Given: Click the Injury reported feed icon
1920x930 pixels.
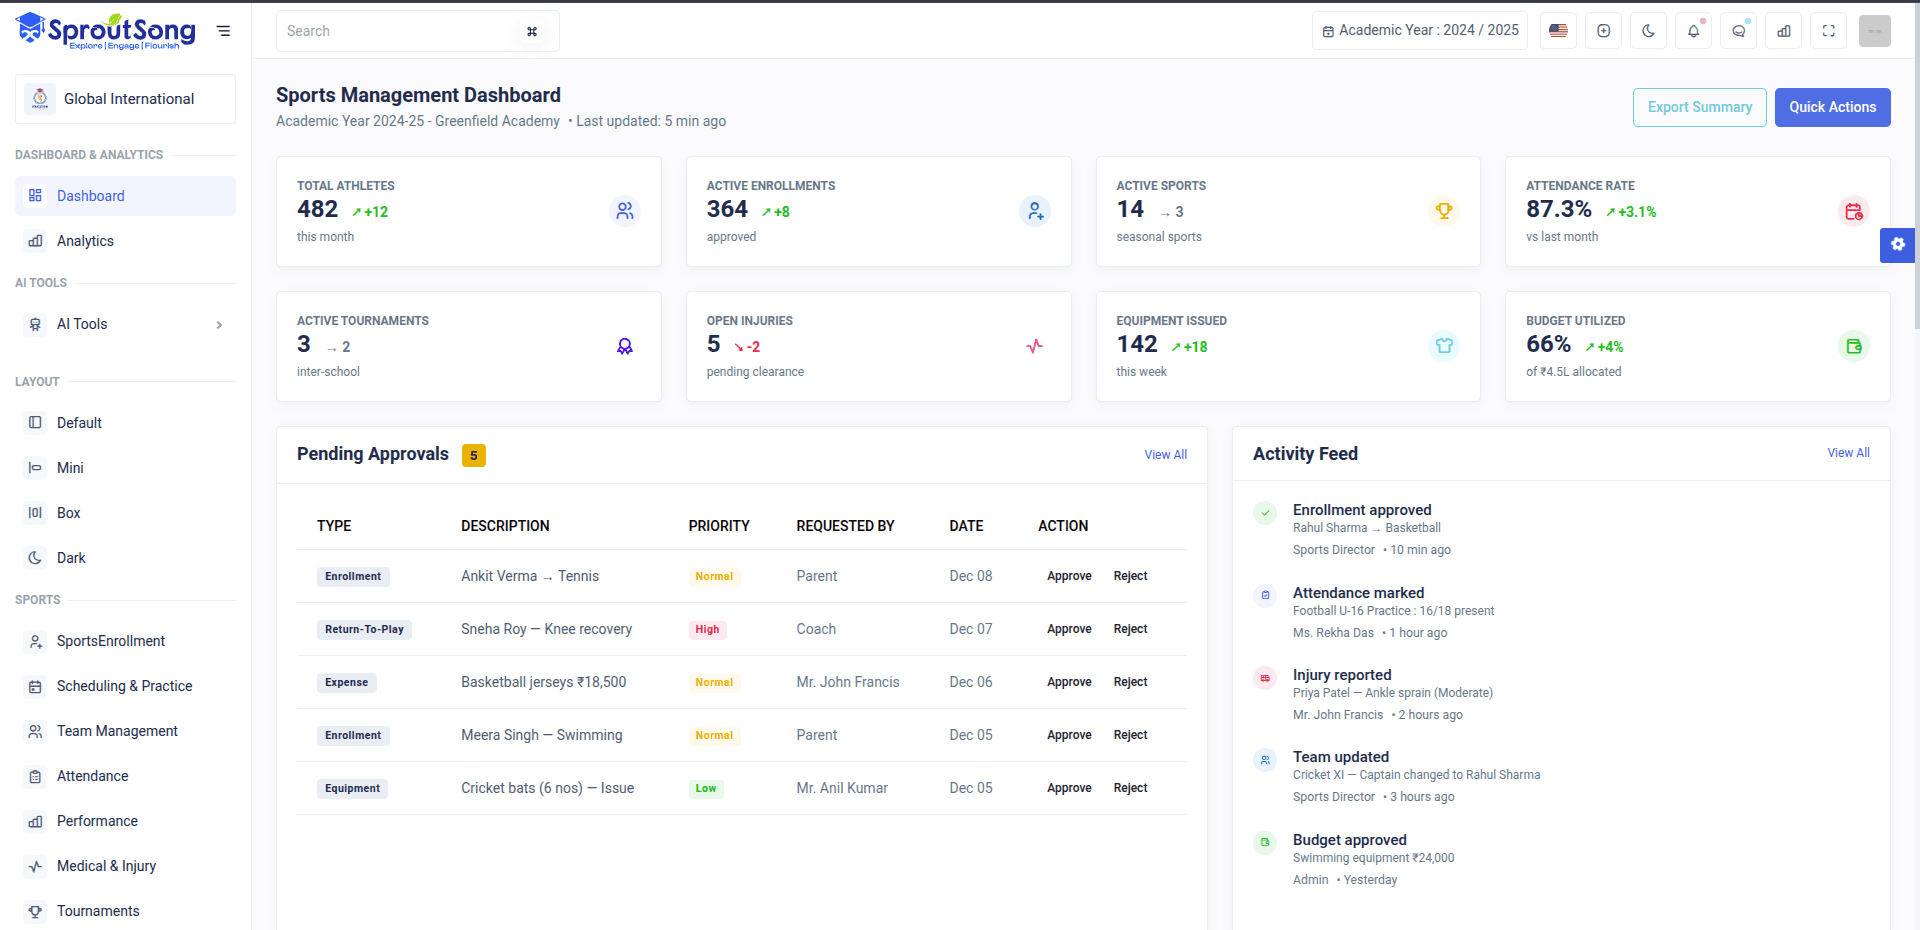Looking at the screenshot, I should point(1265,678).
